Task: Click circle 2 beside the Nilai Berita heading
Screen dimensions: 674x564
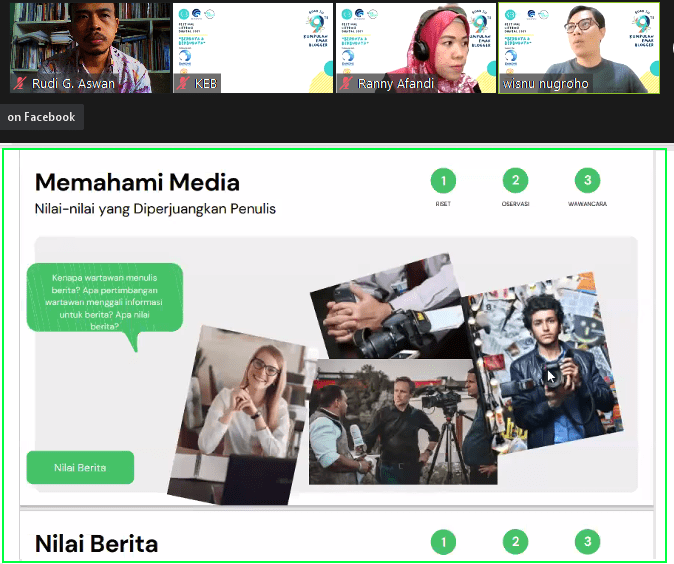Action: pos(515,542)
